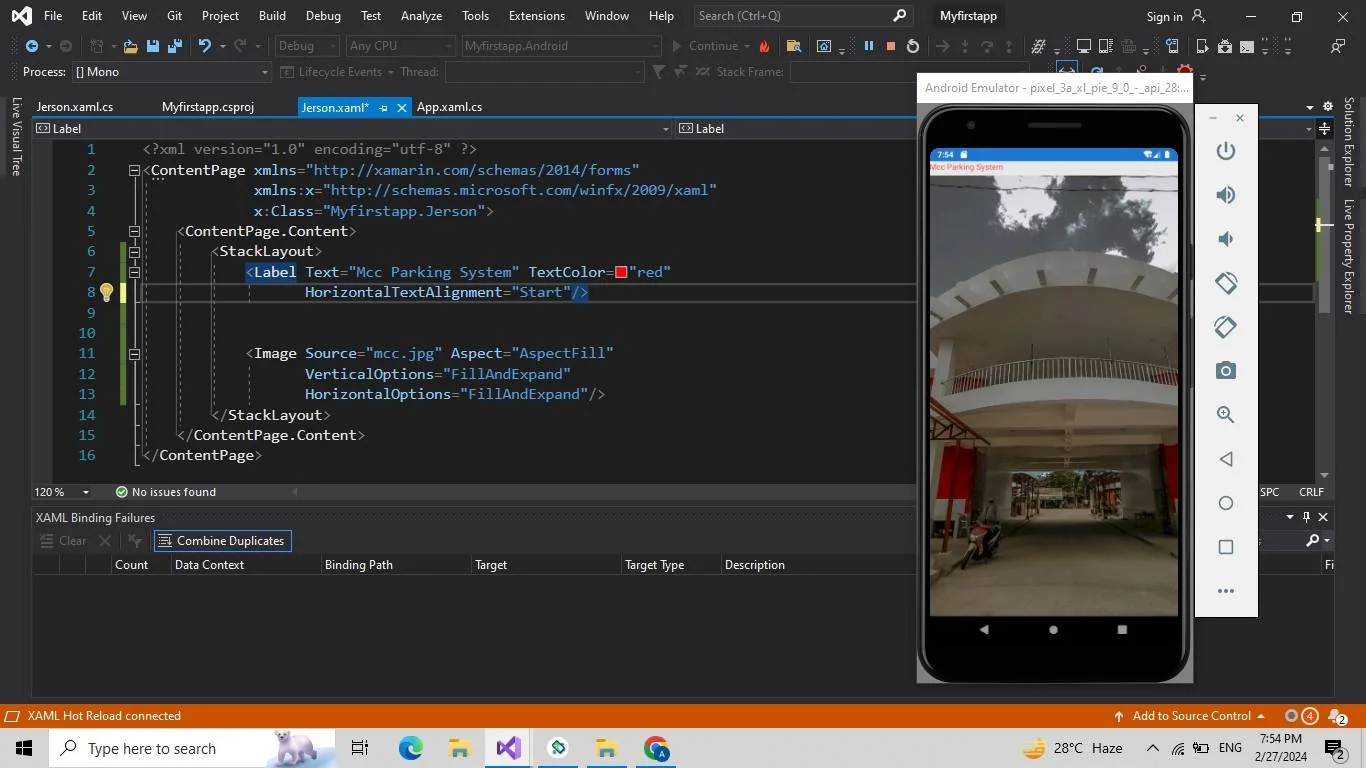Click the Description column header
The image size is (1366, 768).
pyautogui.click(x=755, y=565)
